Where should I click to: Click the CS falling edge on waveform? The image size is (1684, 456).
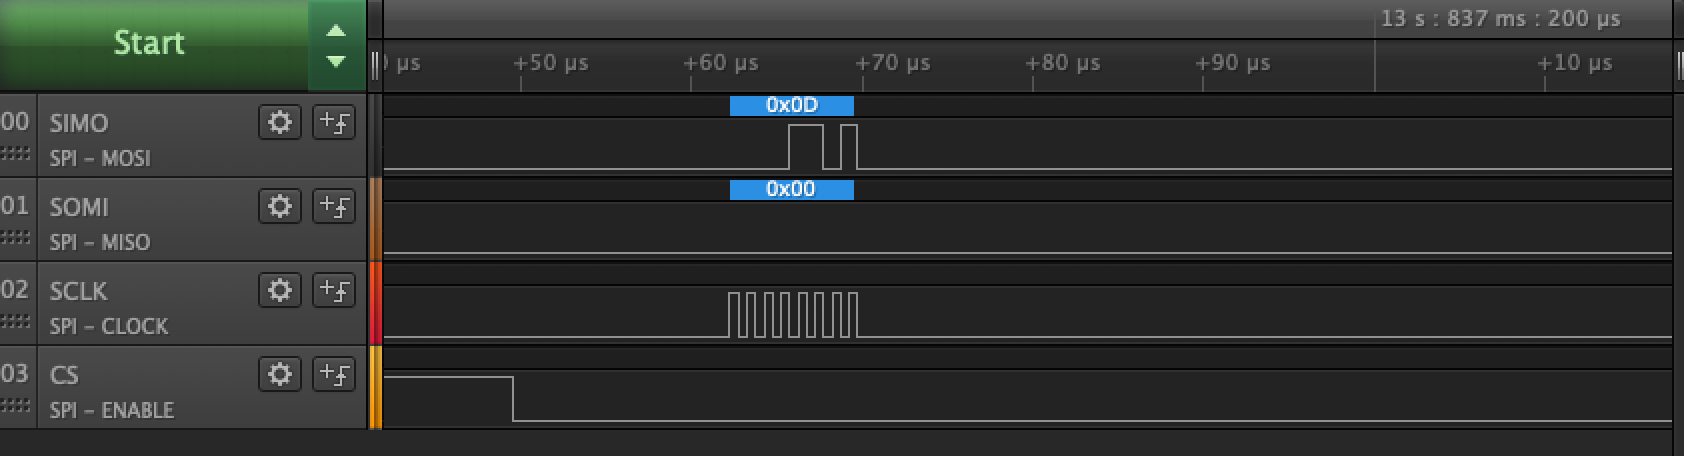513,398
